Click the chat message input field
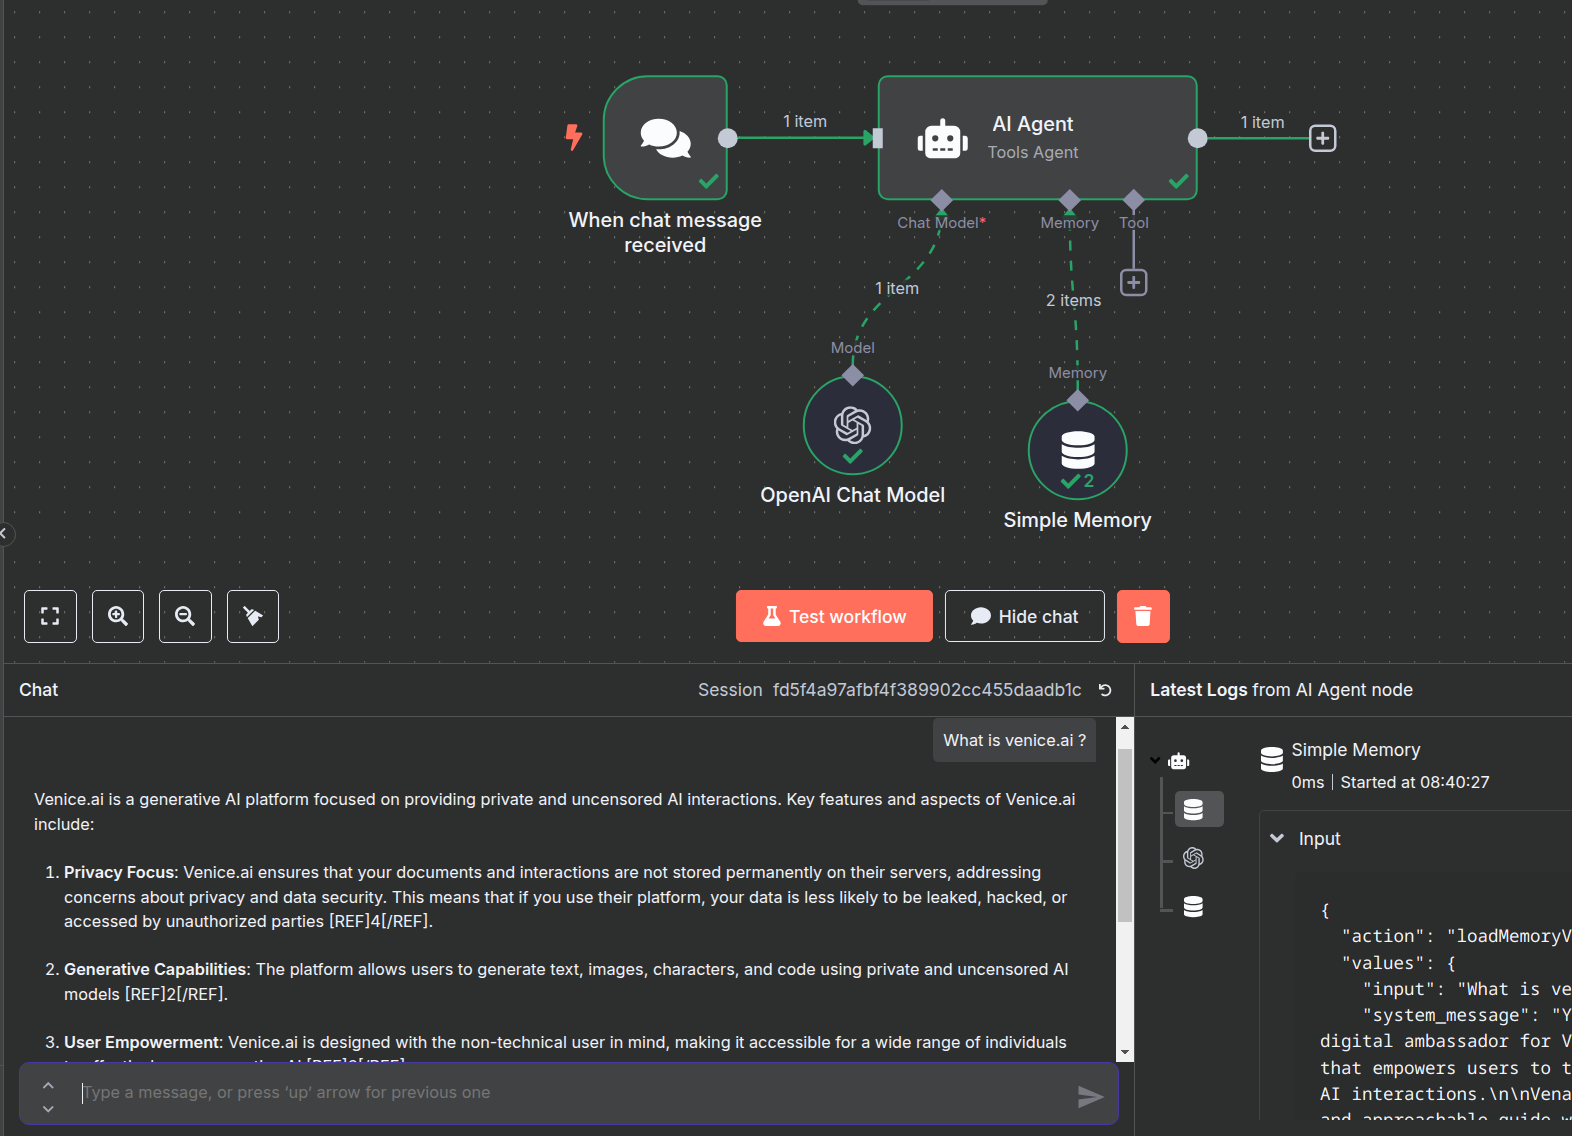 570,1093
